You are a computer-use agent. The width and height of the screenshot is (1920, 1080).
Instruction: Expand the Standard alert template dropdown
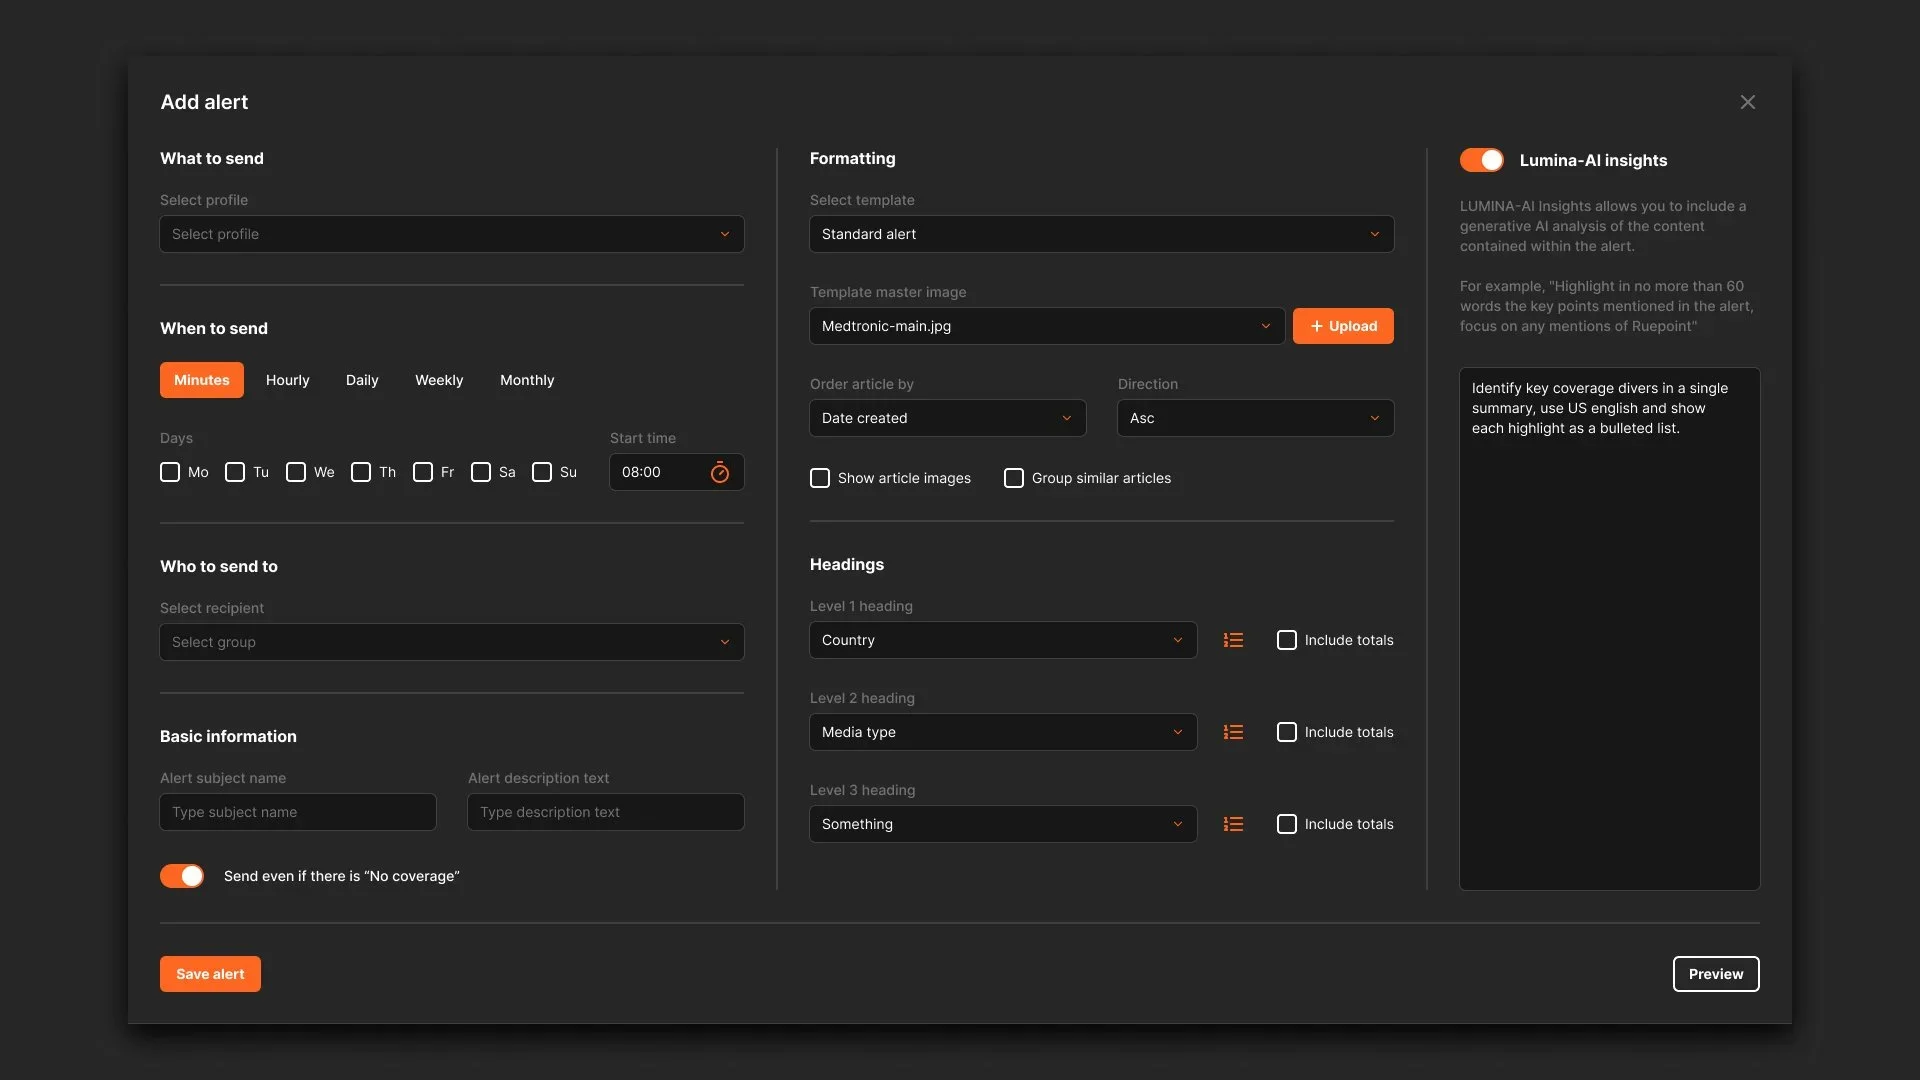click(1101, 234)
